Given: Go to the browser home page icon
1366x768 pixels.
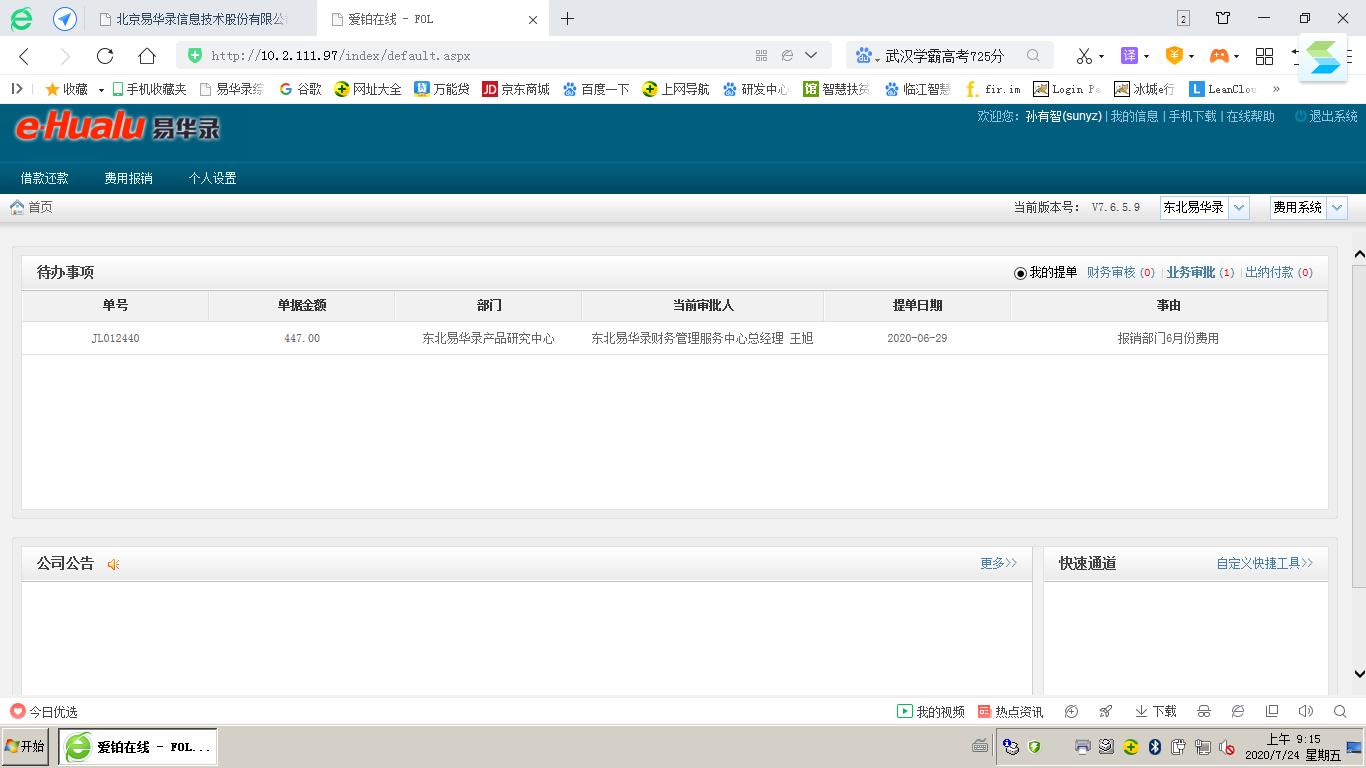Looking at the screenshot, I should pyautogui.click(x=147, y=56).
